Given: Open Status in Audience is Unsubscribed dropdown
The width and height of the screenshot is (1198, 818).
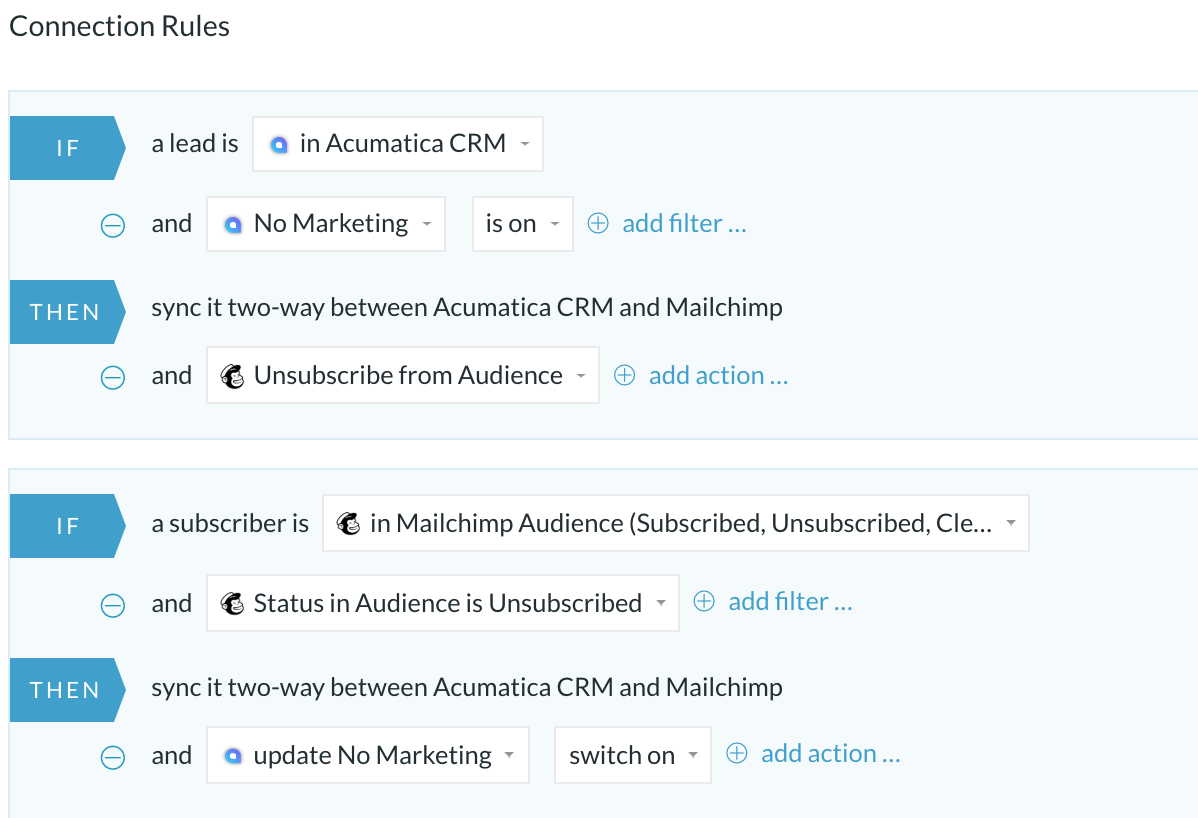Looking at the screenshot, I should tap(443, 603).
